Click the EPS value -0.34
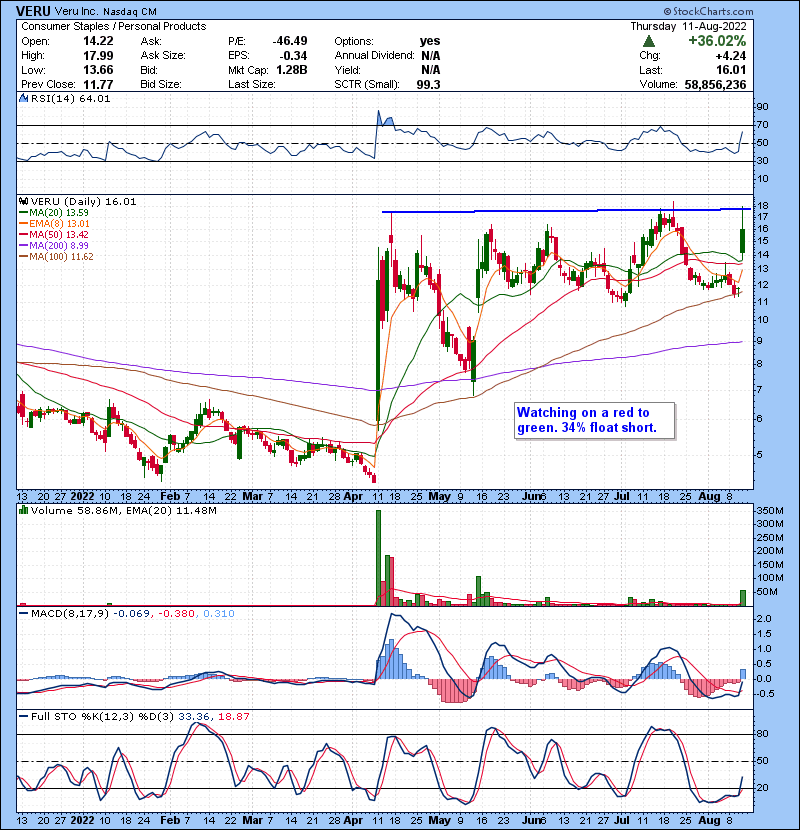 293,56
